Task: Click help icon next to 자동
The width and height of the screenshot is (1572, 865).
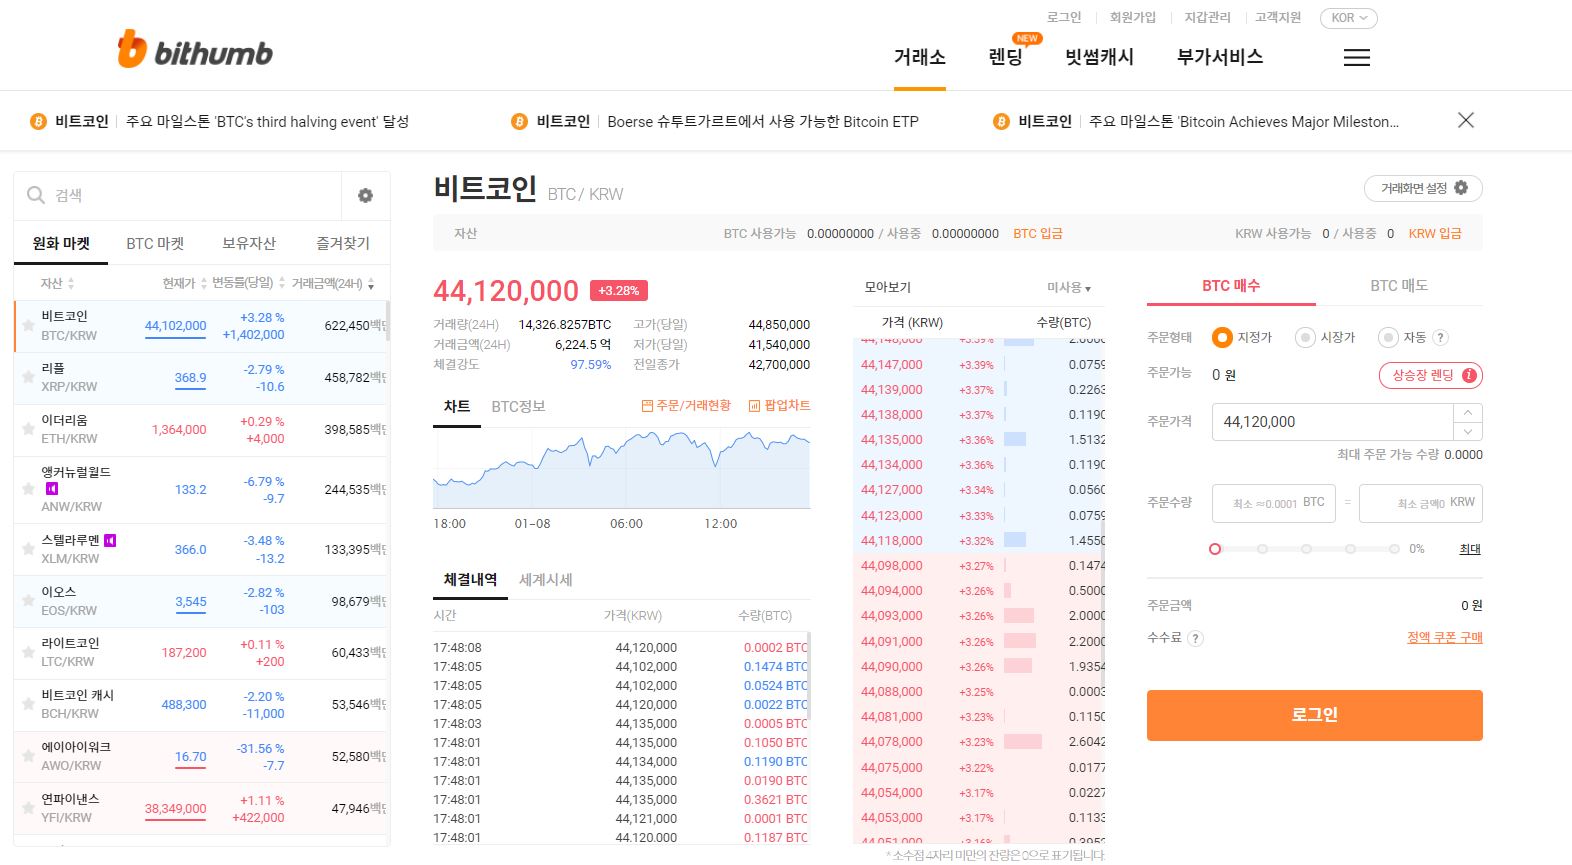Action: click(1440, 338)
